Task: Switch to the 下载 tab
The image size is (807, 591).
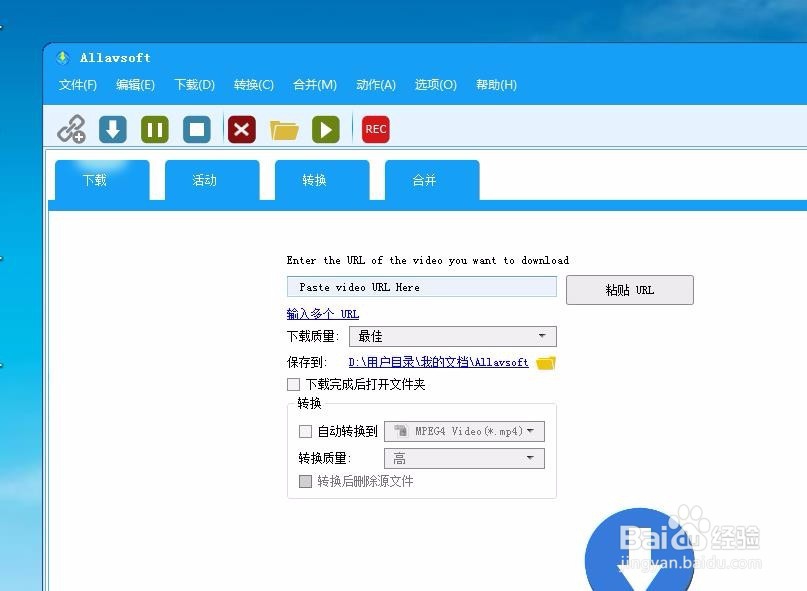Action: tap(102, 180)
